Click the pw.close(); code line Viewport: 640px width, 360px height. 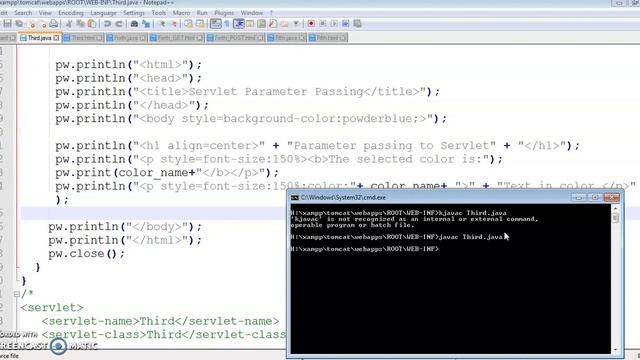[x=87, y=253]
